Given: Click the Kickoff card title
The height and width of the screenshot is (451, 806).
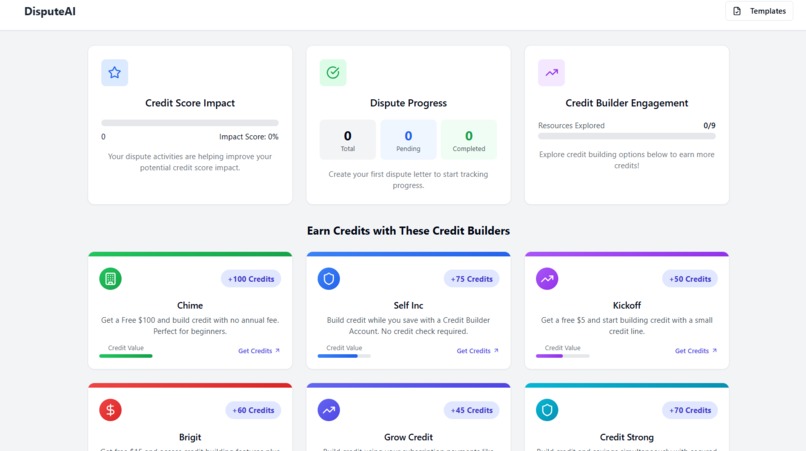Looking at the screenshot, I should pos(627,305).
